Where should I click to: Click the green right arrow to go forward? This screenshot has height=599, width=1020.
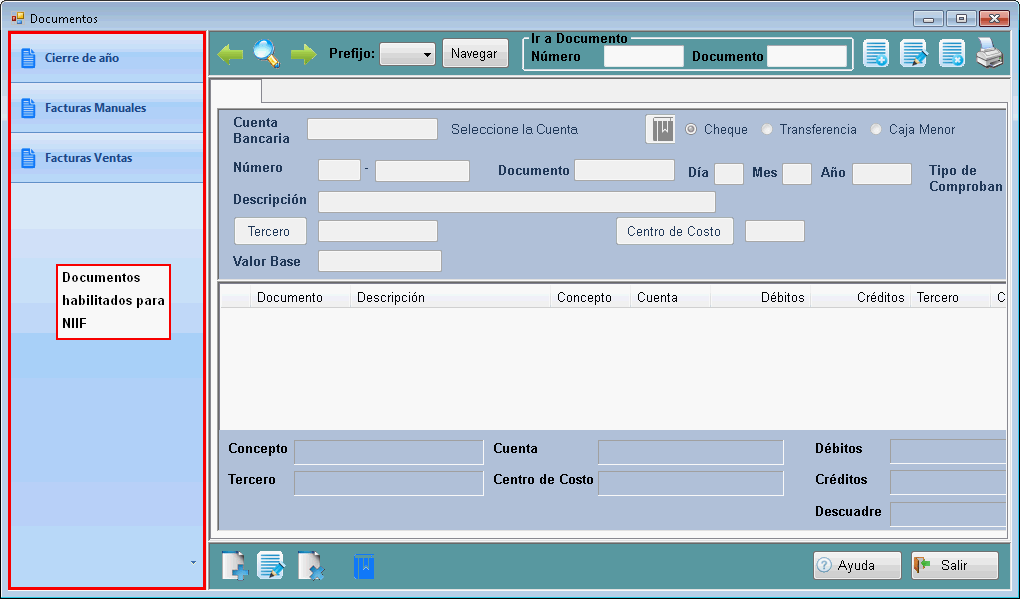pyautogui.click(x=303, y=54)
